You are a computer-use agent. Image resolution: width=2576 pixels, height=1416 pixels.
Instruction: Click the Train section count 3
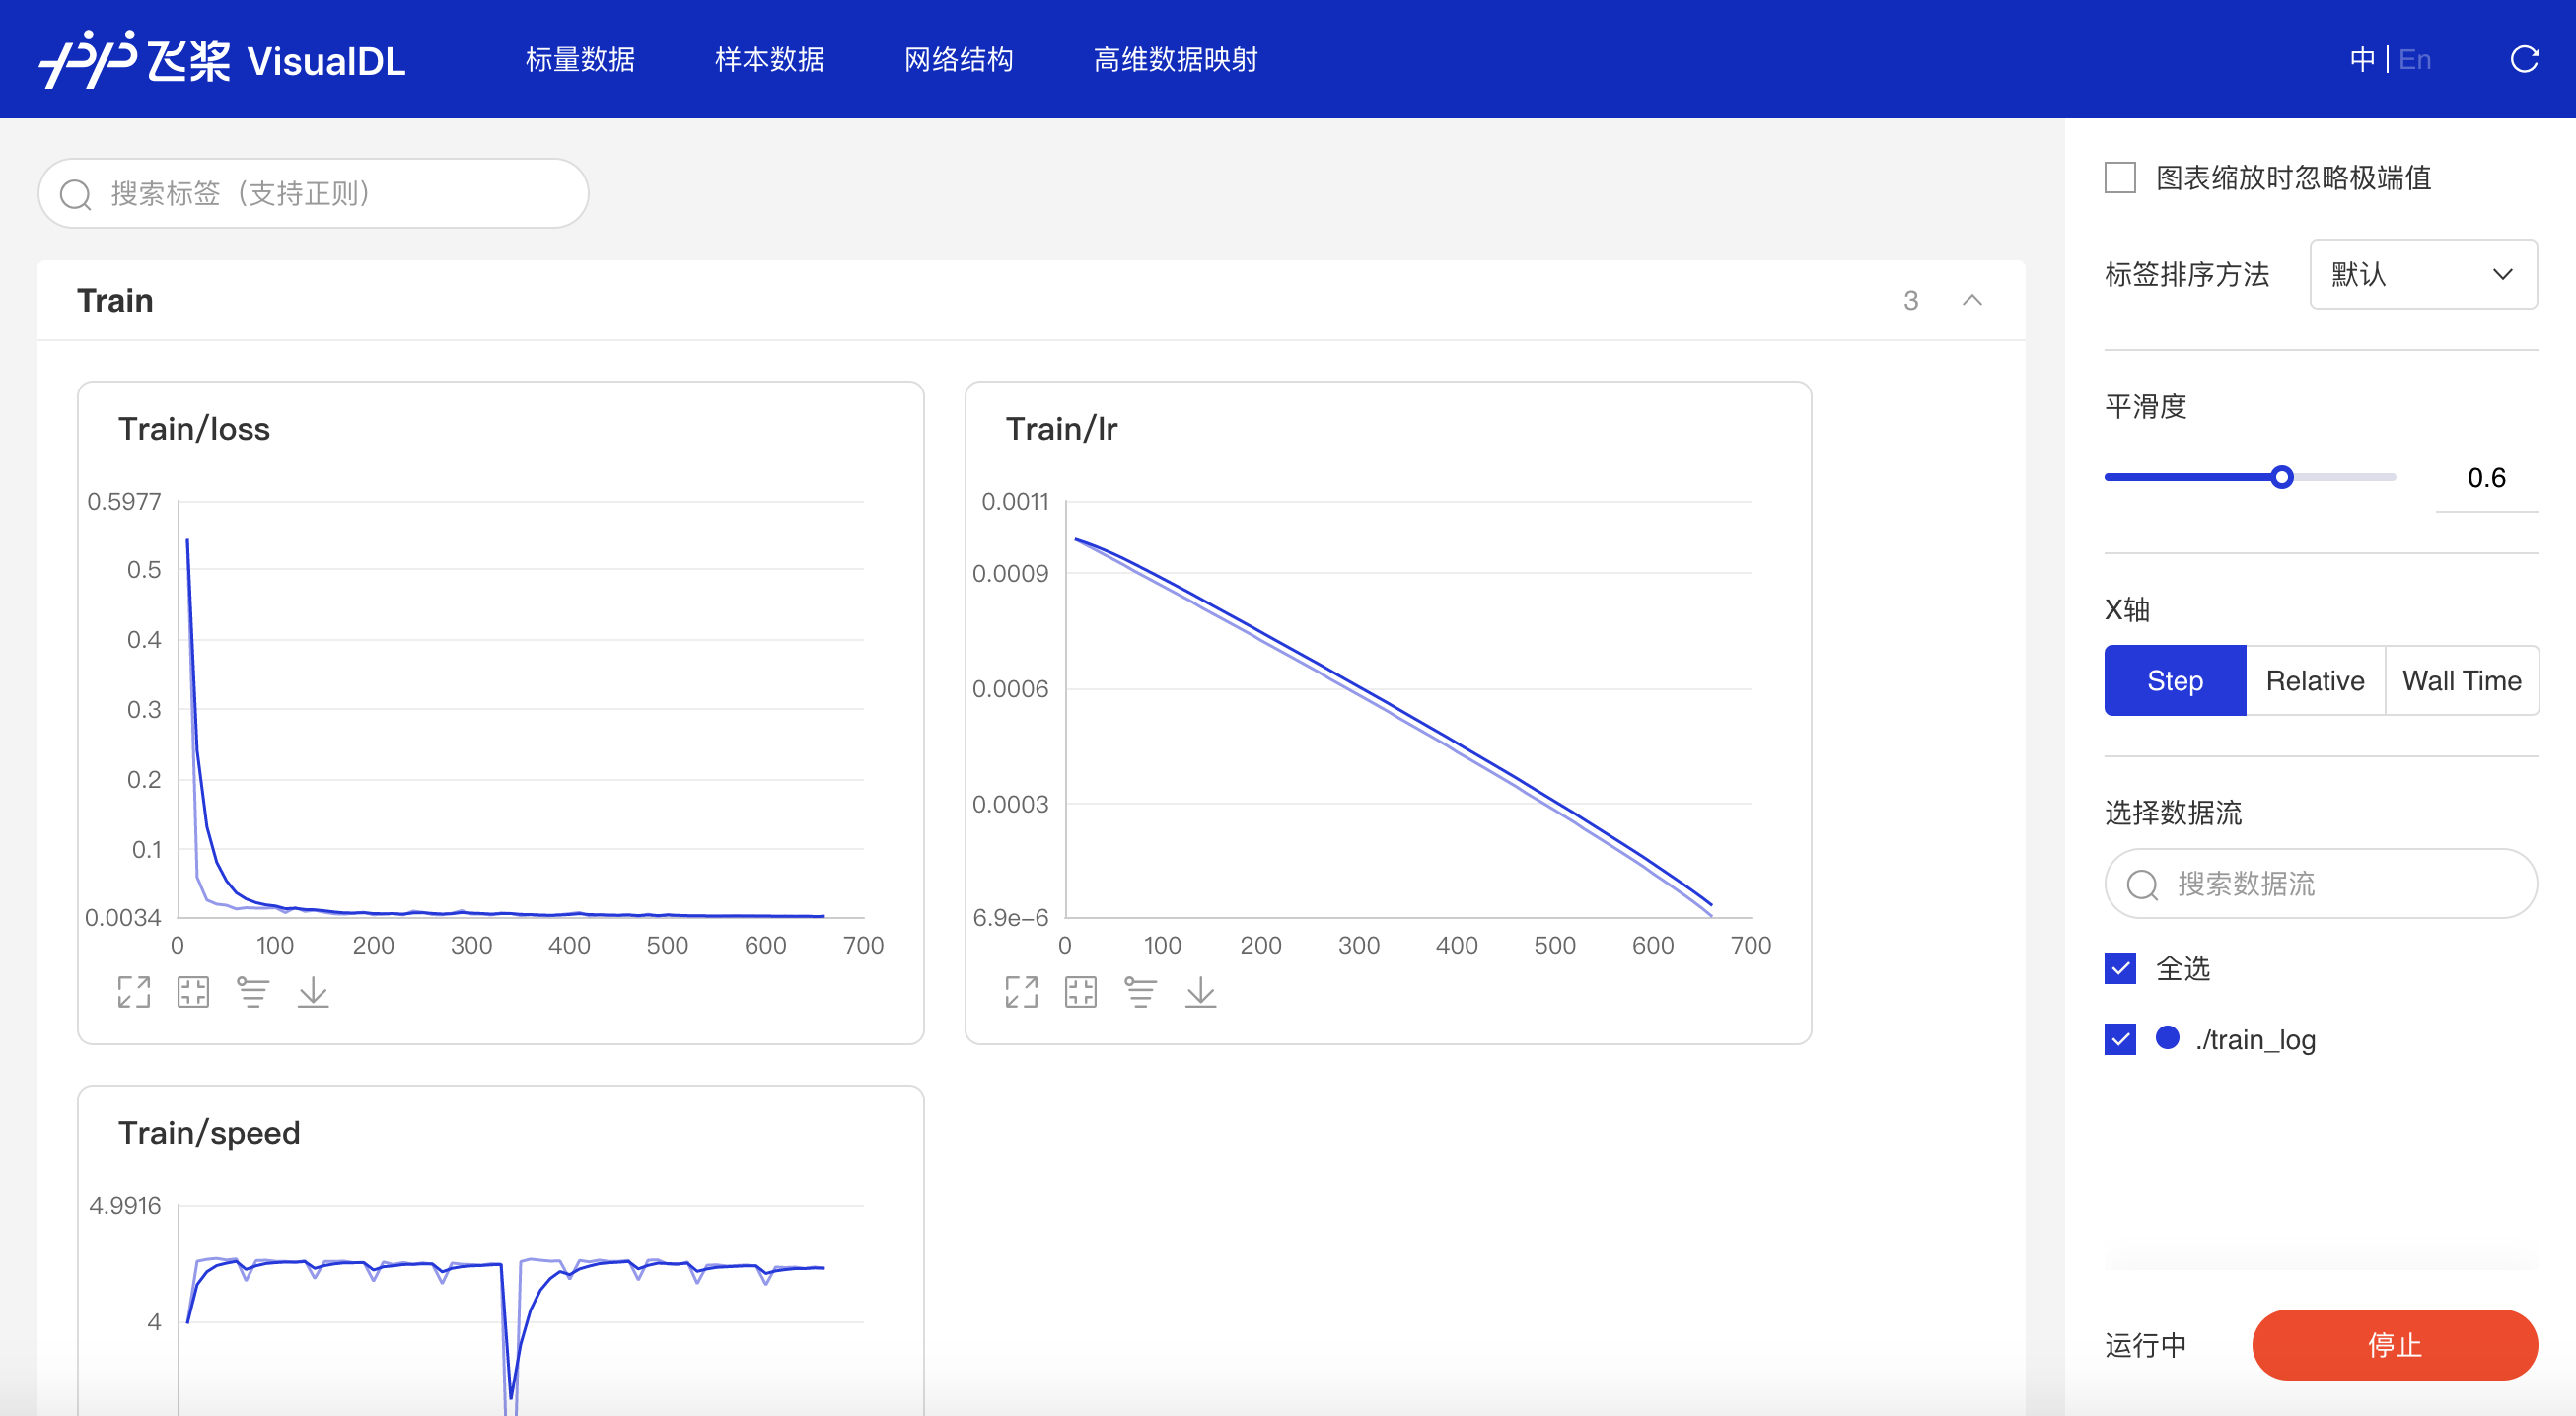(x=1910, y=301)
